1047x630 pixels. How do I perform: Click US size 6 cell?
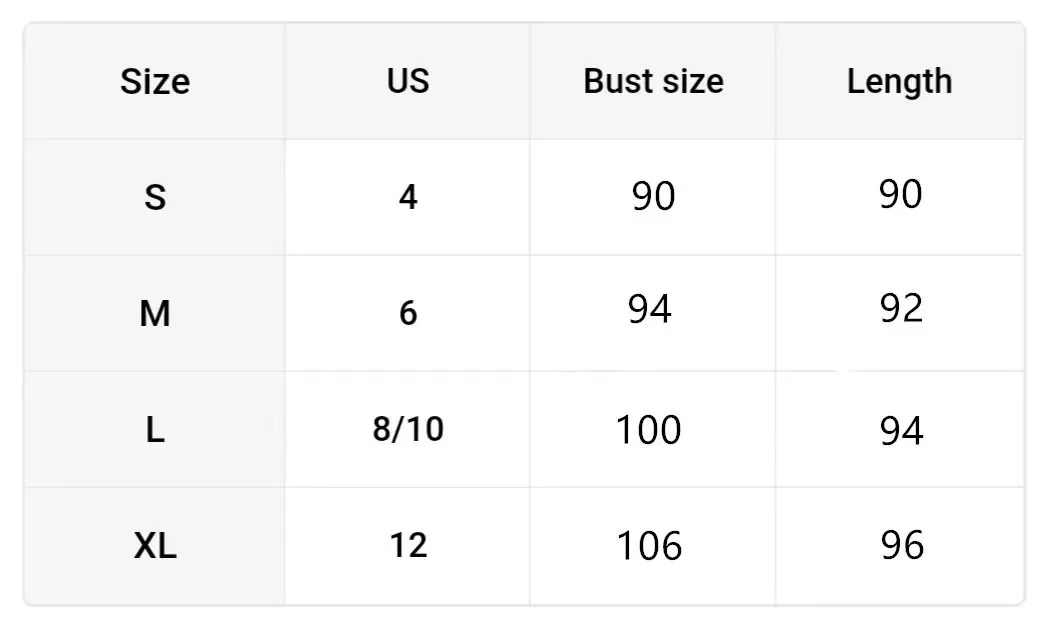click(408, 314)
